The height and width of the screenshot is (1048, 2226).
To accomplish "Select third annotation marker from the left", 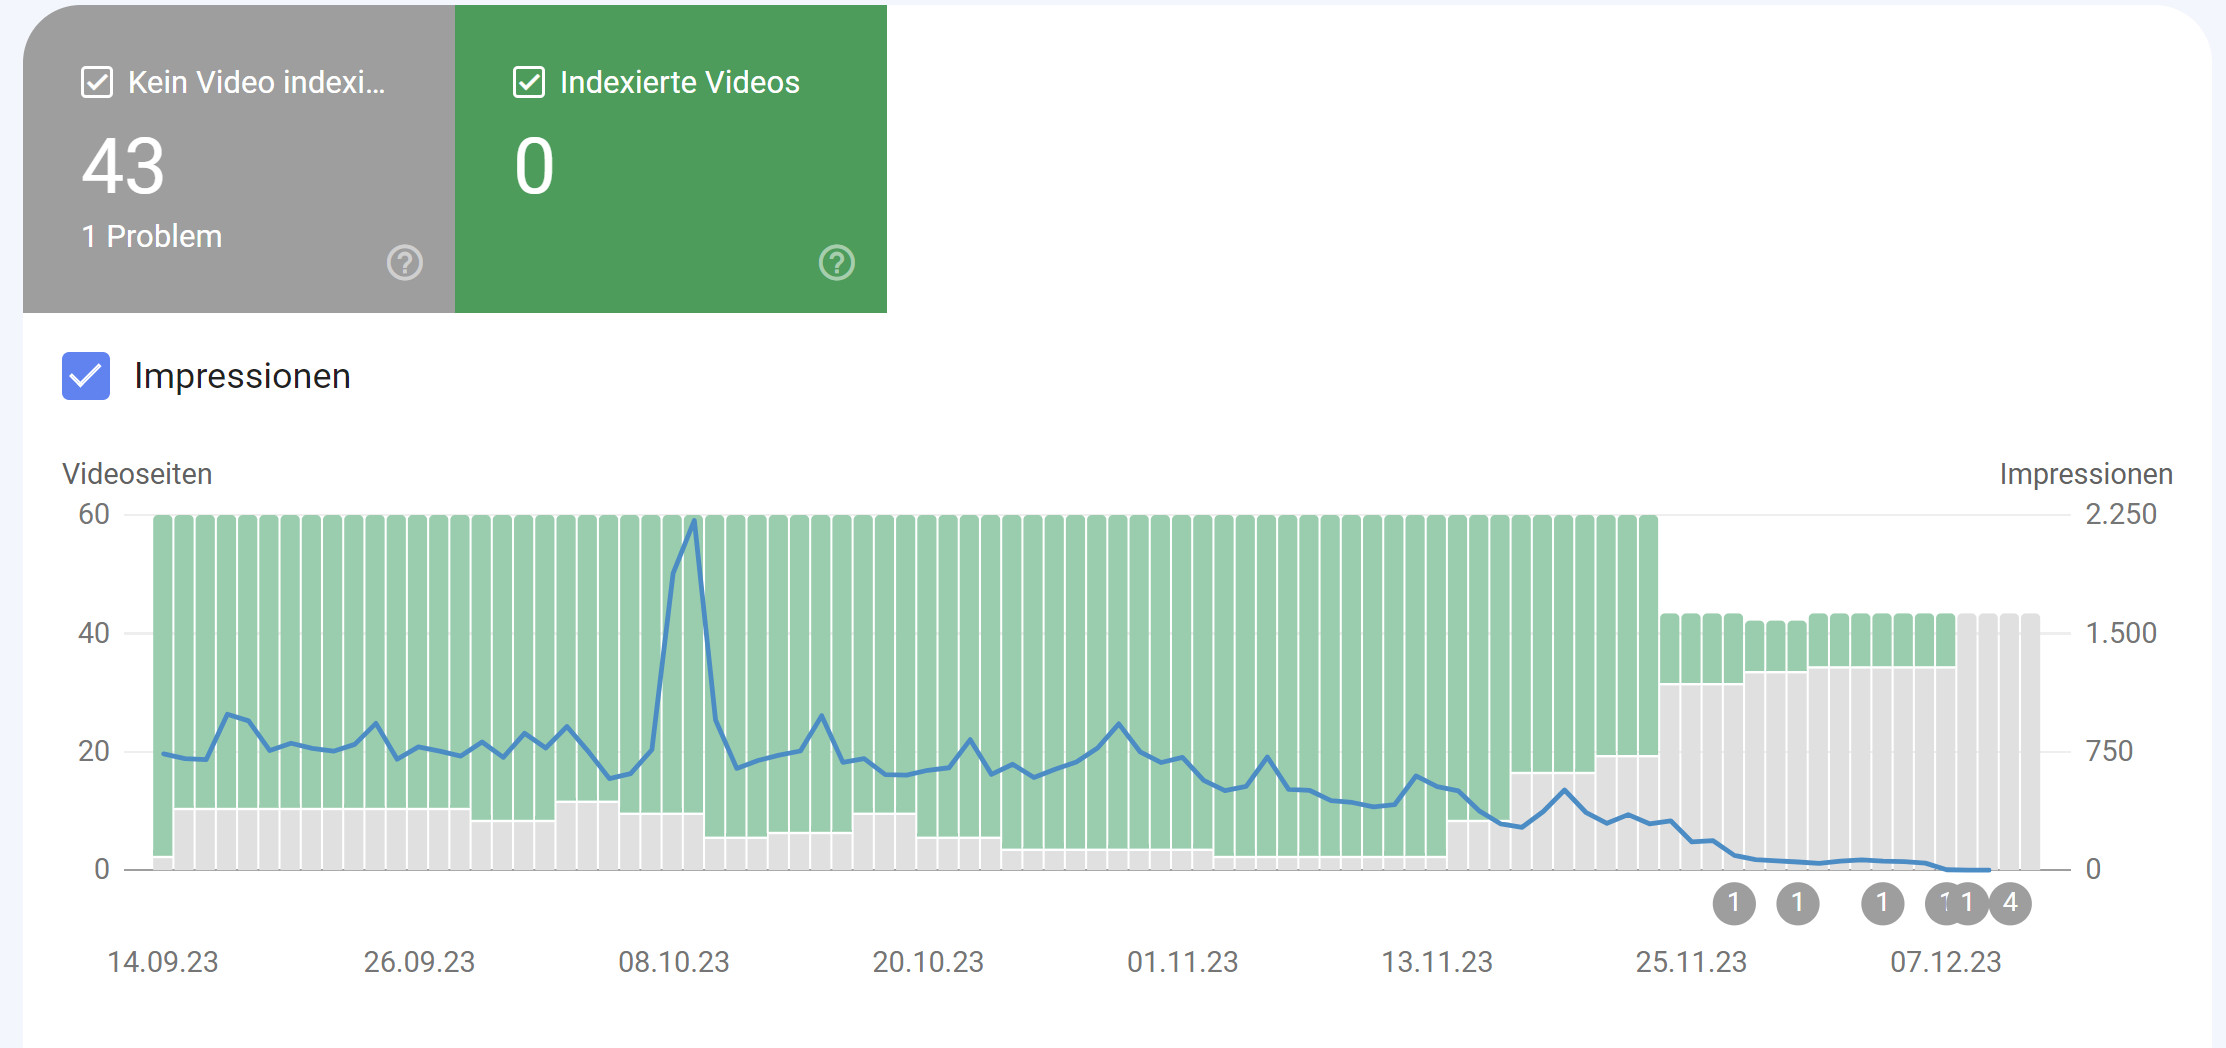I will [x=1882, y=904].
